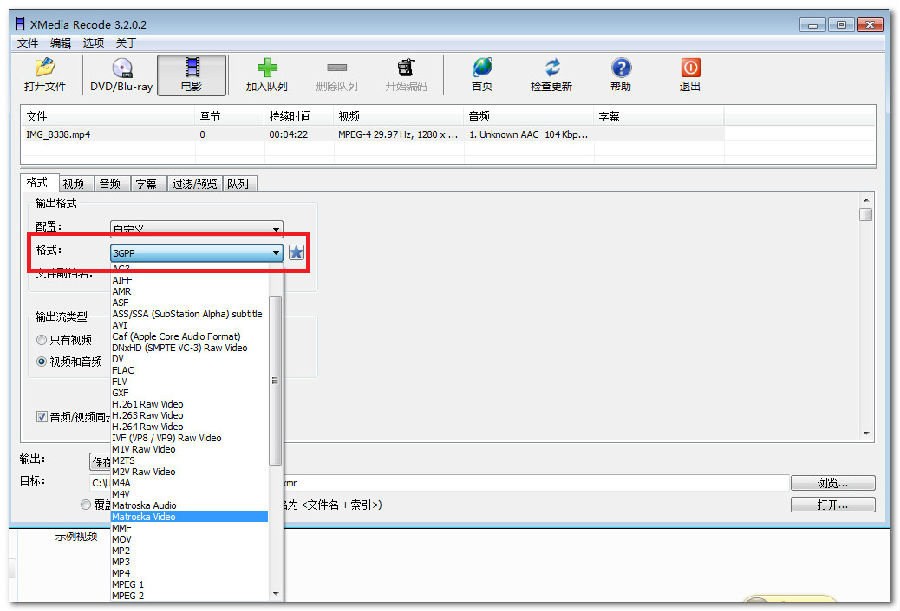
Task: Open the help question mark icon
Action: click(x=620, y=75)
